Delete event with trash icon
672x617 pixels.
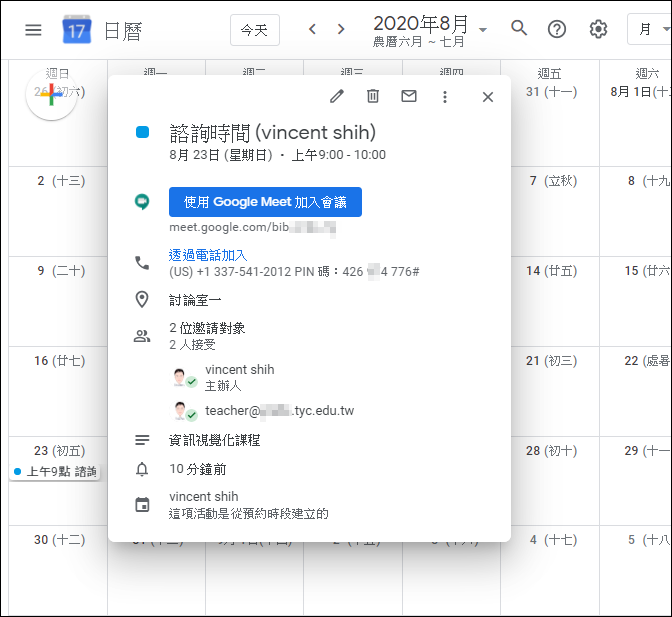point(373,96)
